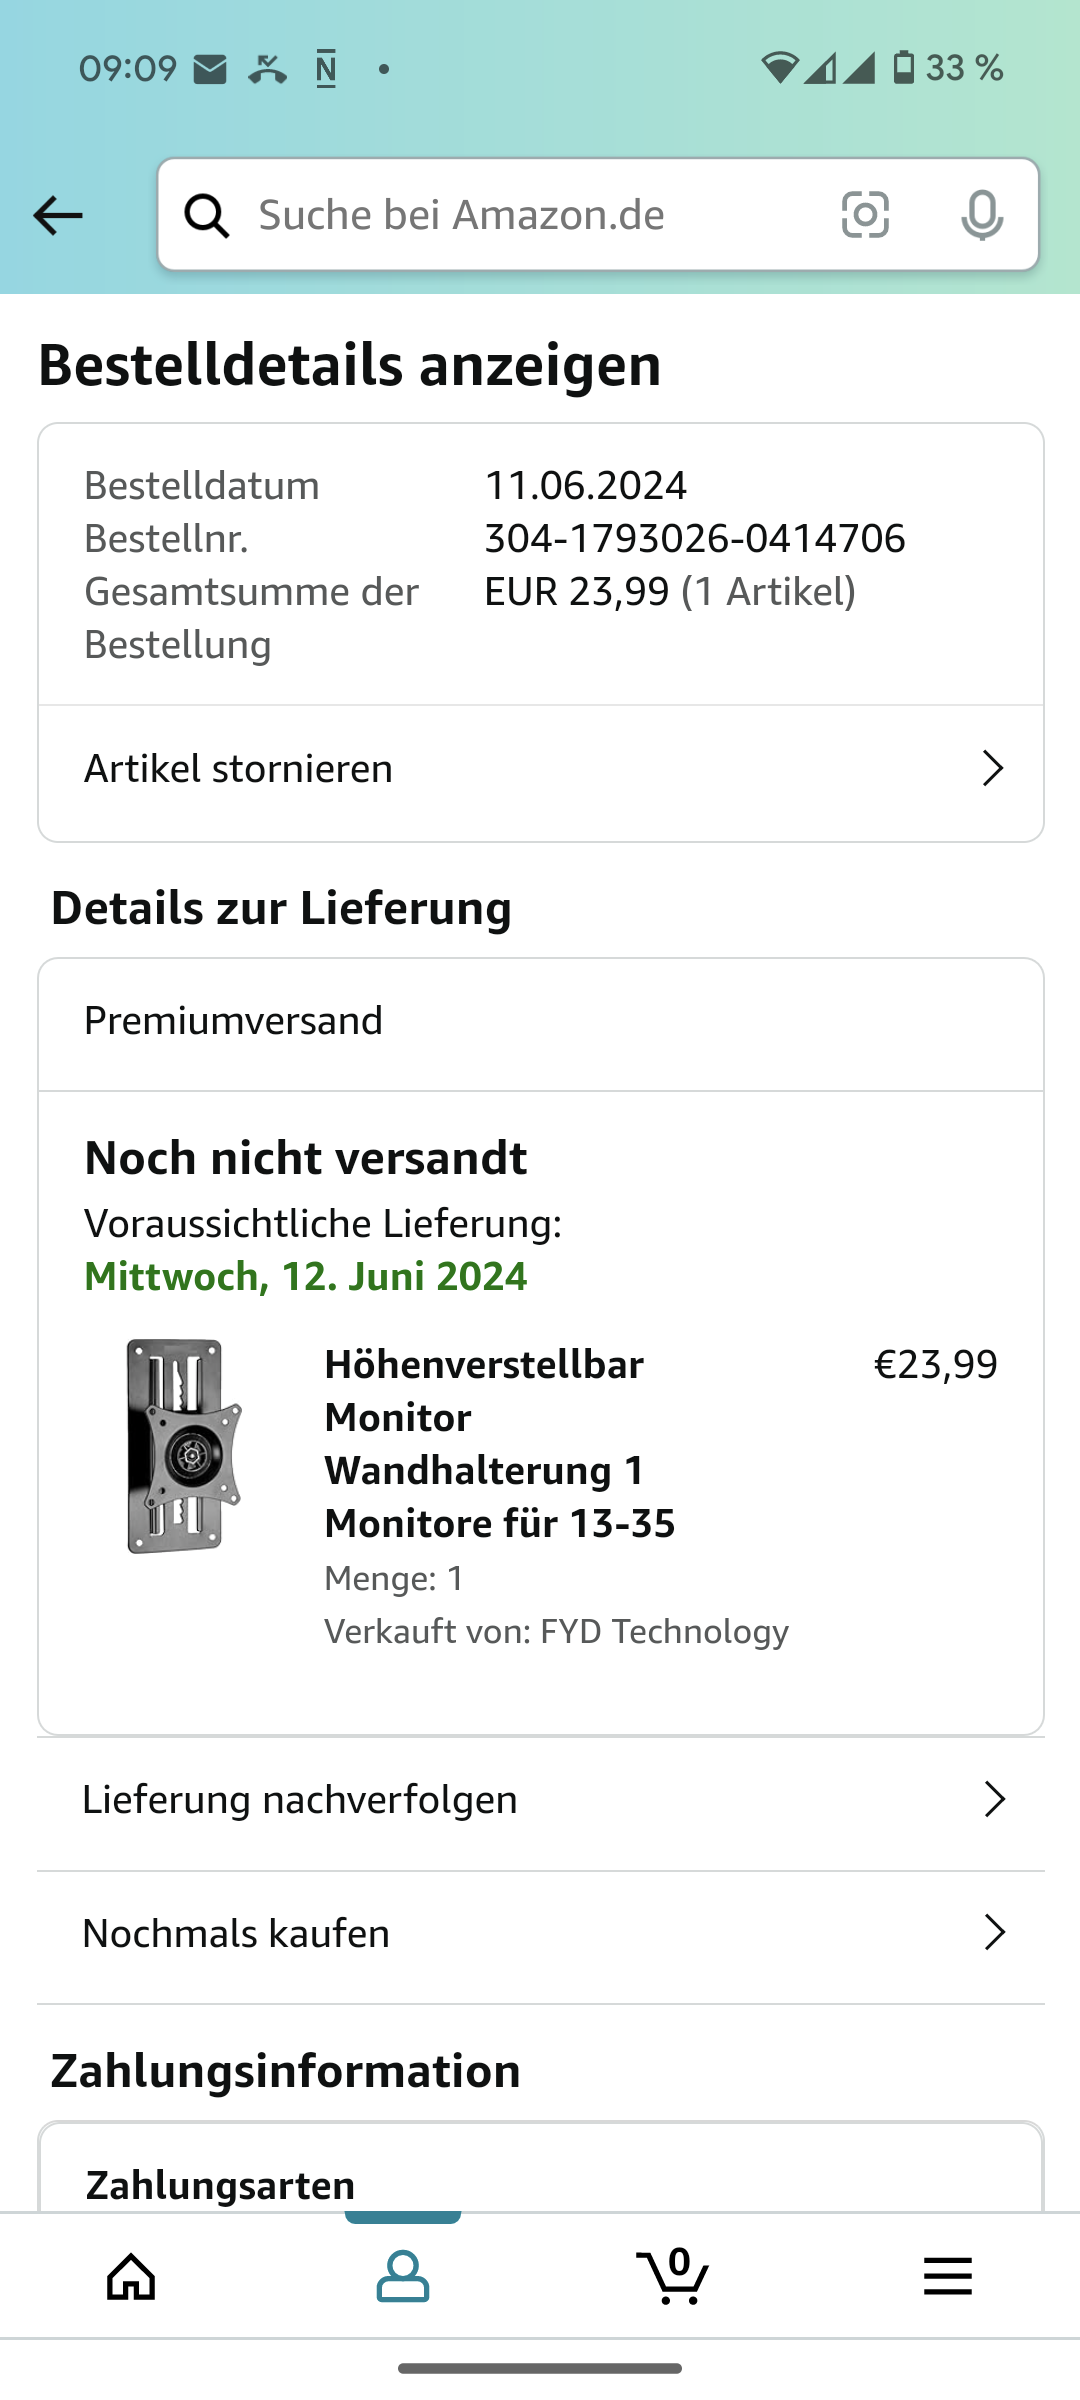The height and width of the screenshot is (2400, 1080).
Task: Open the account profile tab
Action: coord(403,2277)
